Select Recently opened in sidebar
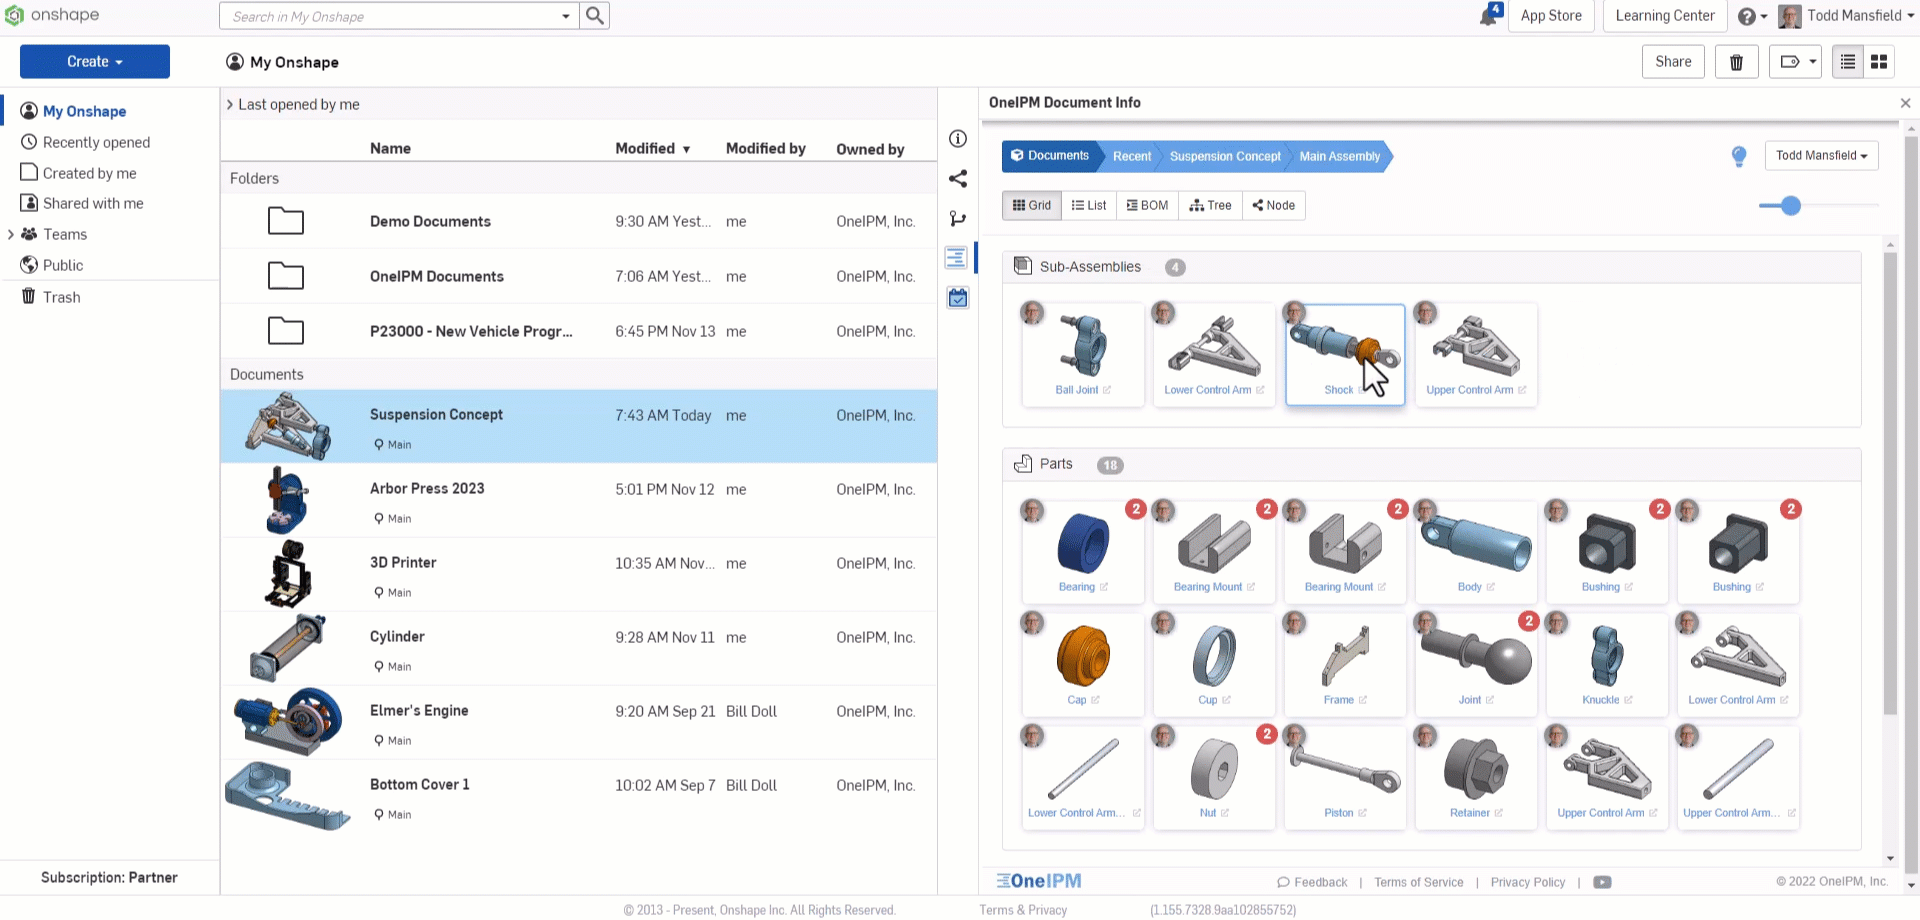This screenshot has height=920, width=1920. click(x=96, y=142)
